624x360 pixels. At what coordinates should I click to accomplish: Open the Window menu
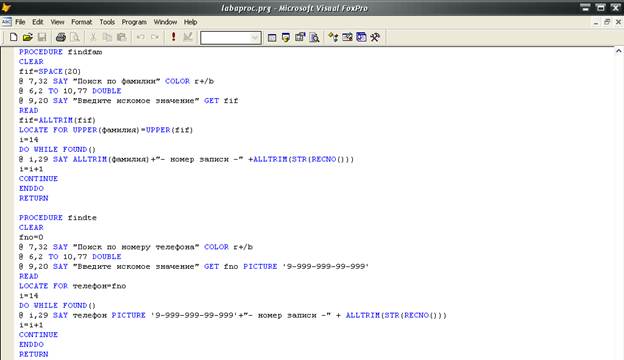tap(165, 22)
